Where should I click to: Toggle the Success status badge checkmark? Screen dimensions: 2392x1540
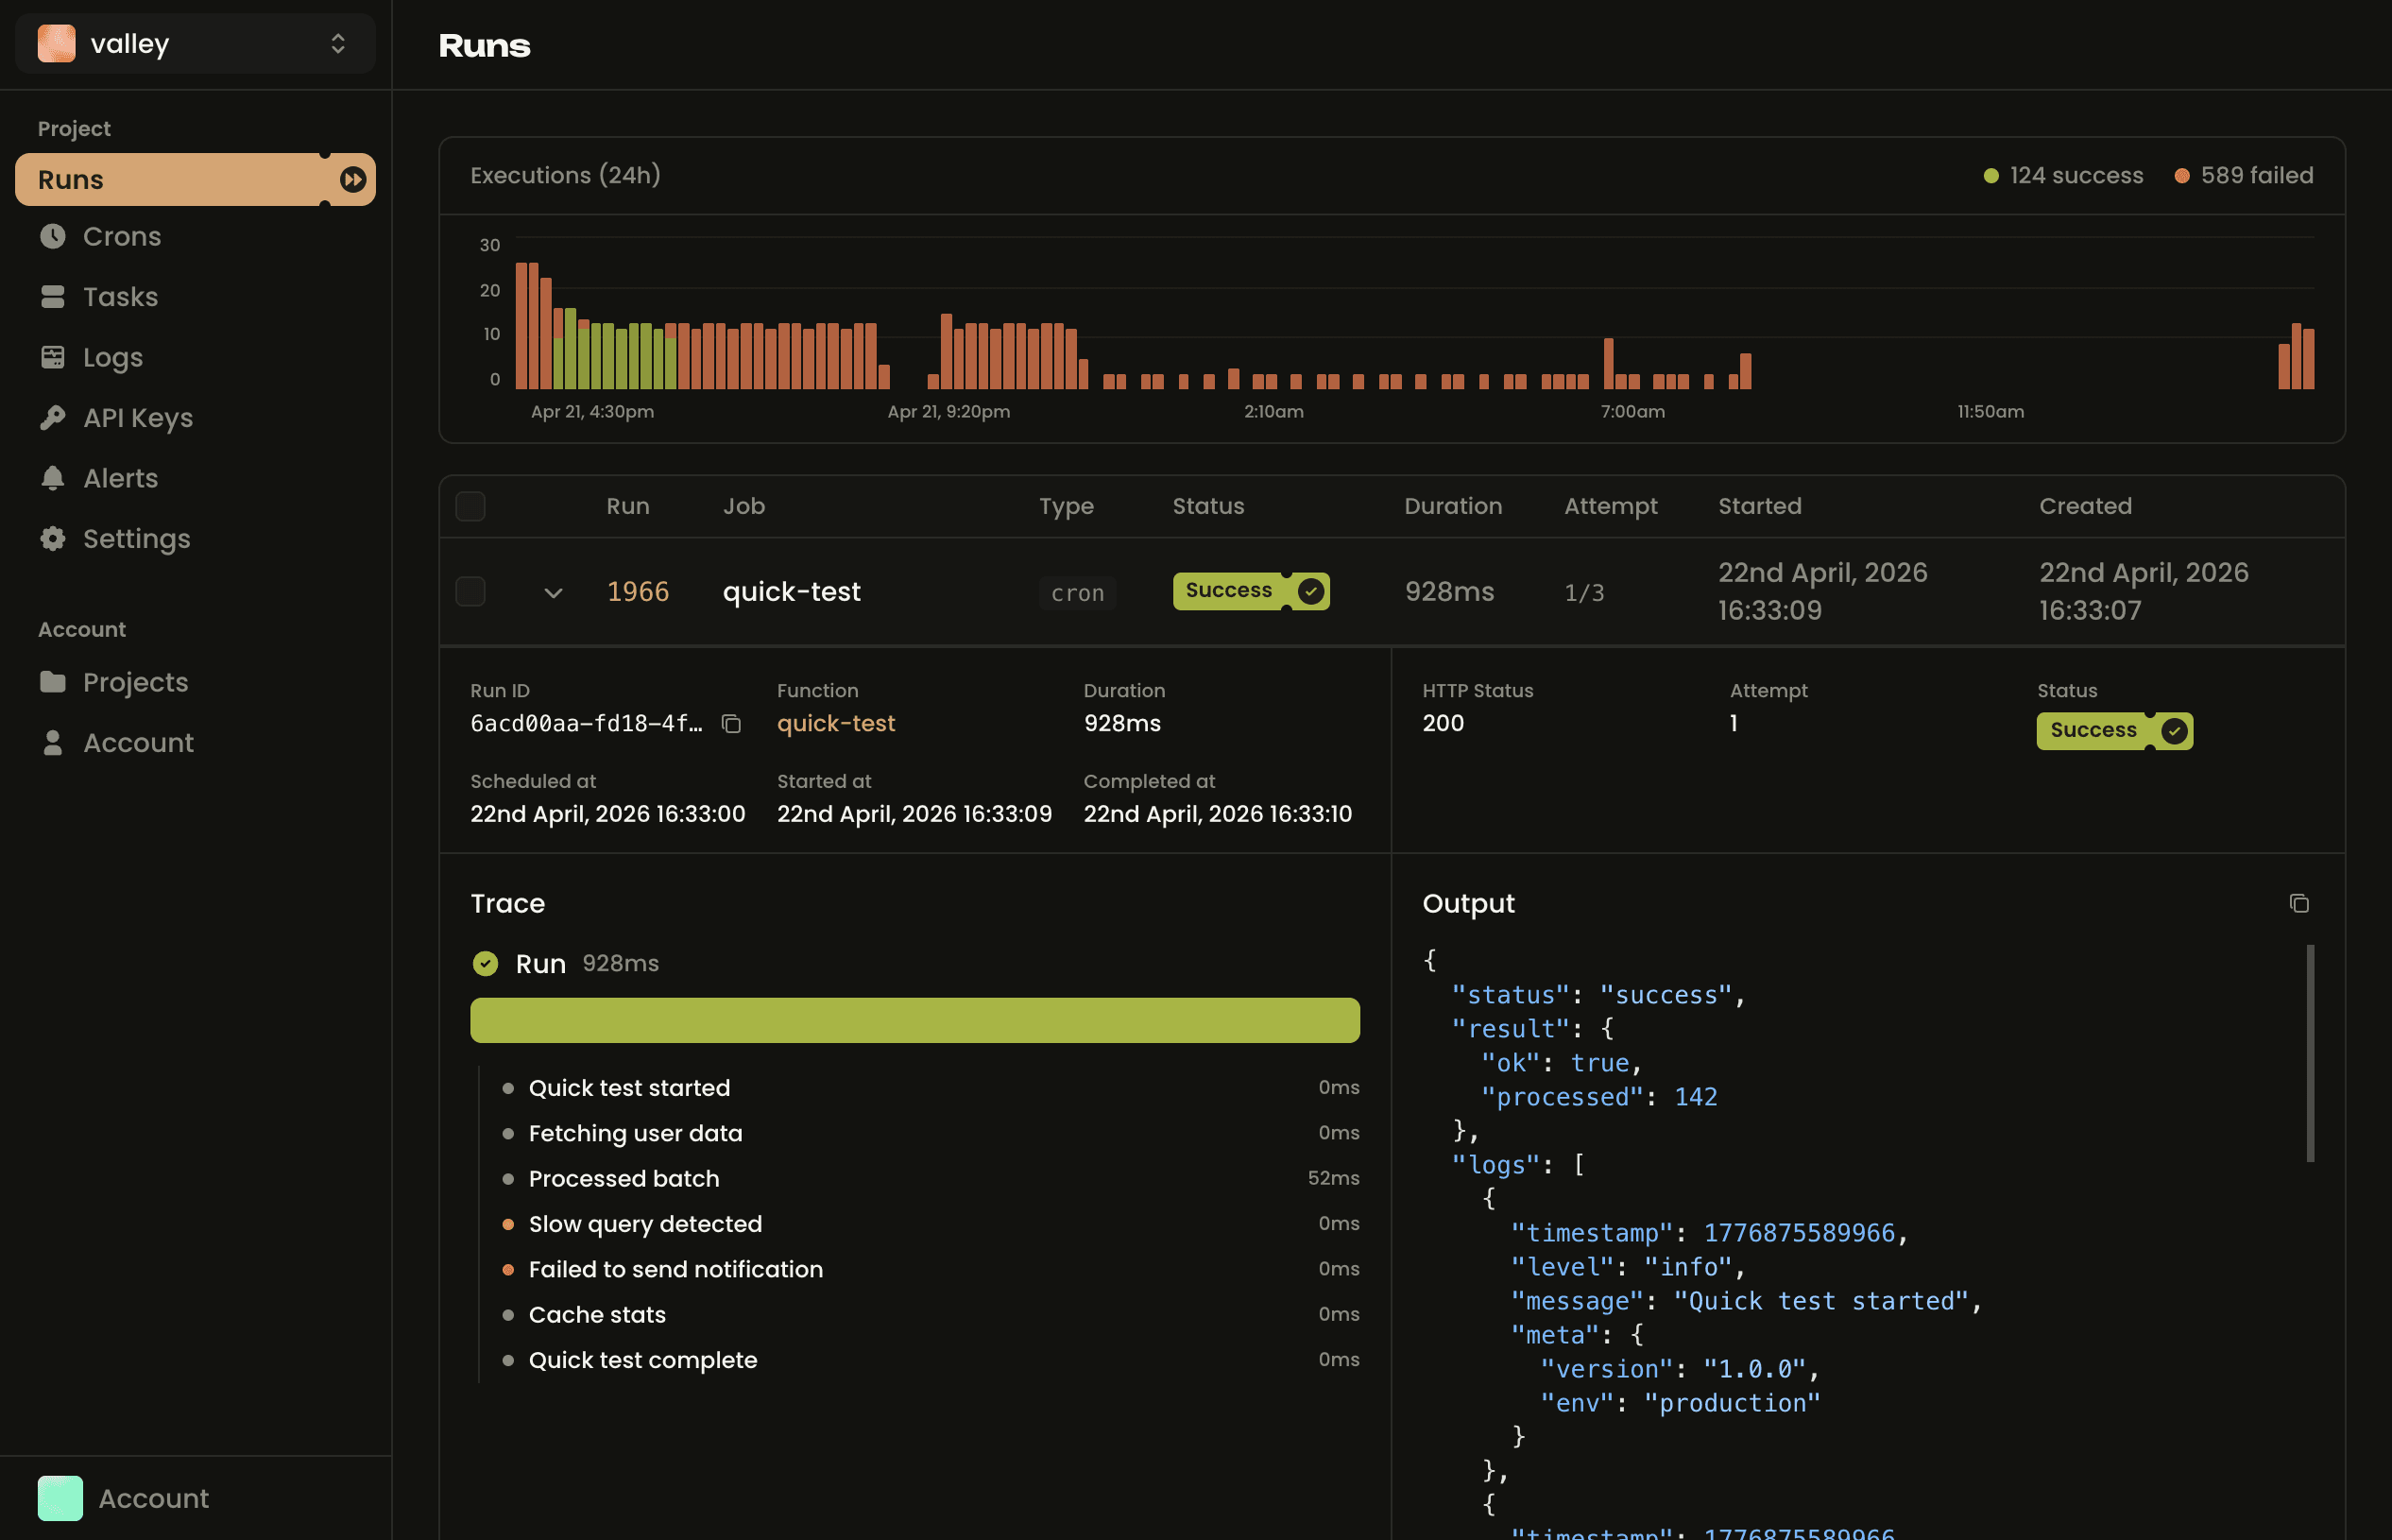click(1311, 591)
